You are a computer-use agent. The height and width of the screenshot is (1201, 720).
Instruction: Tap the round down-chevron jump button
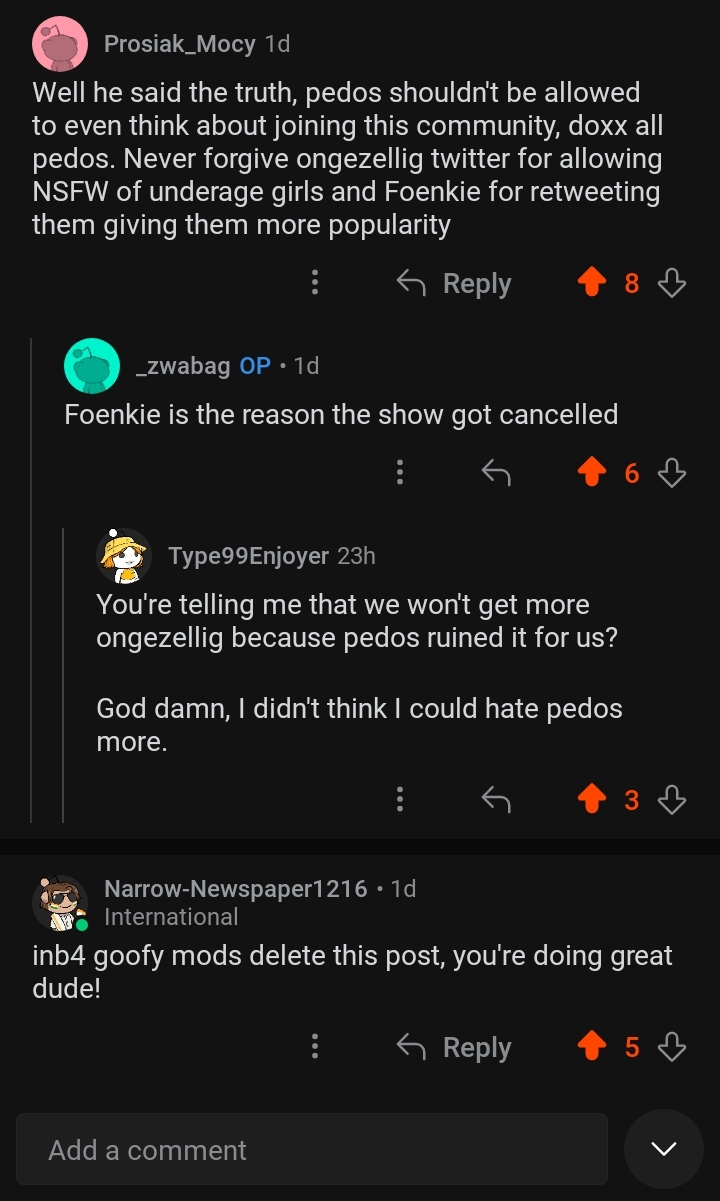coord(664,1149)
